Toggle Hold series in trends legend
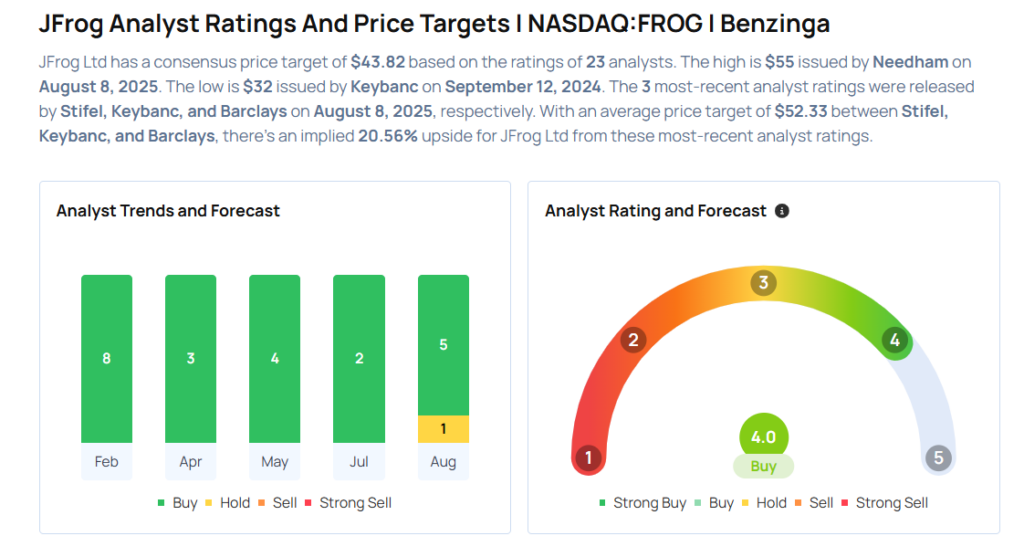This screenshot has height=536, width=1024. [227, 503]
